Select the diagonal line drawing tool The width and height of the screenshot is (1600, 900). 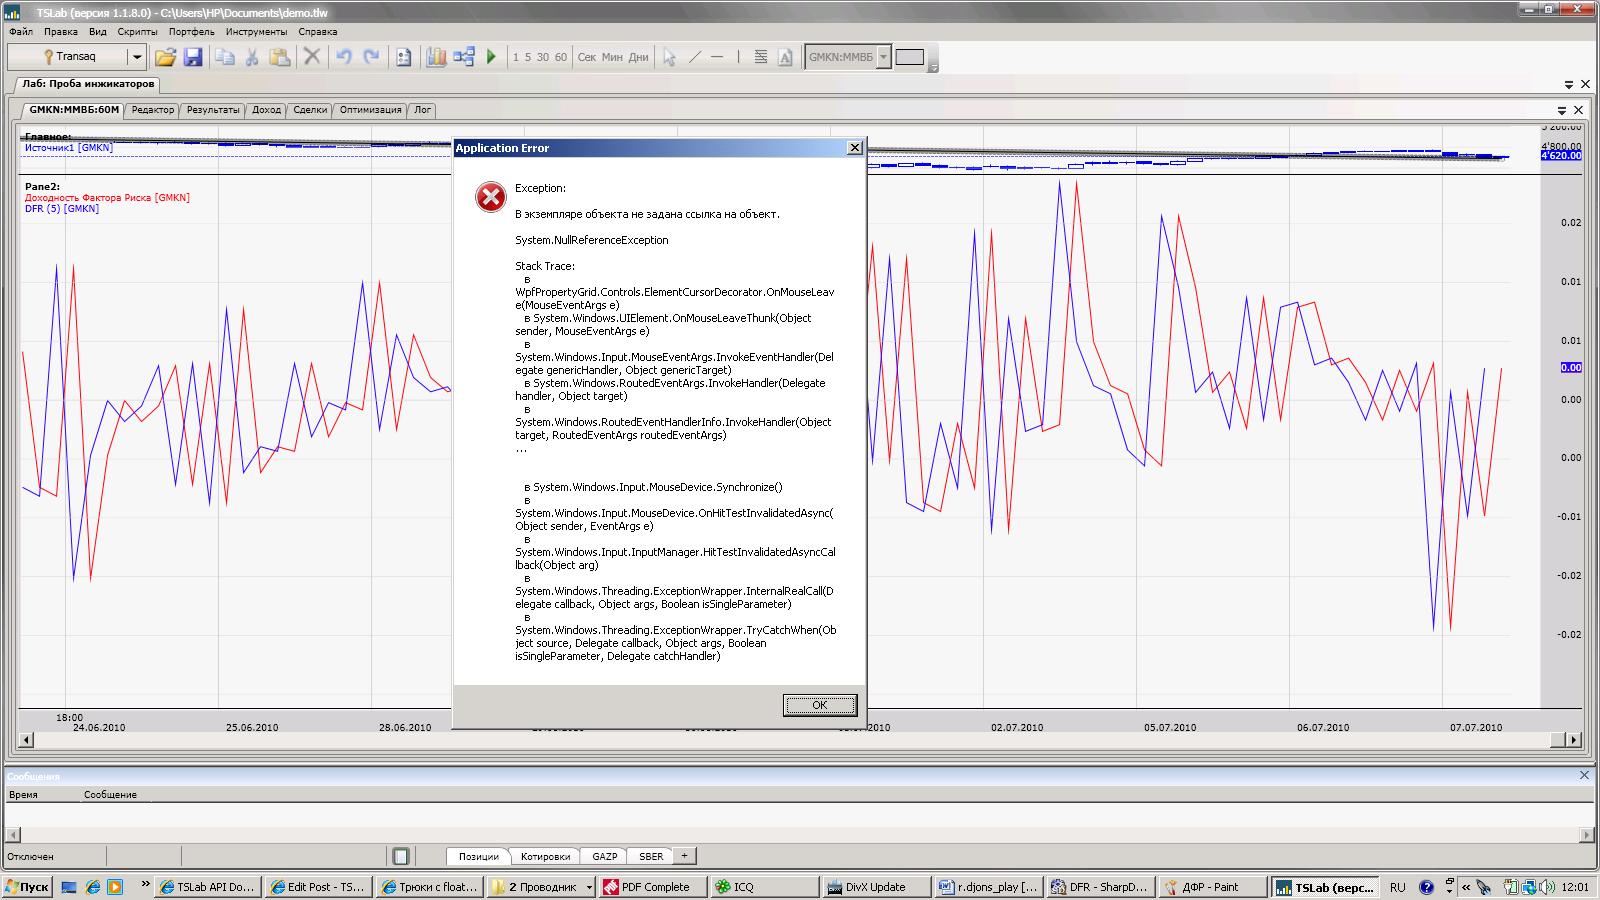pos(695,57)
